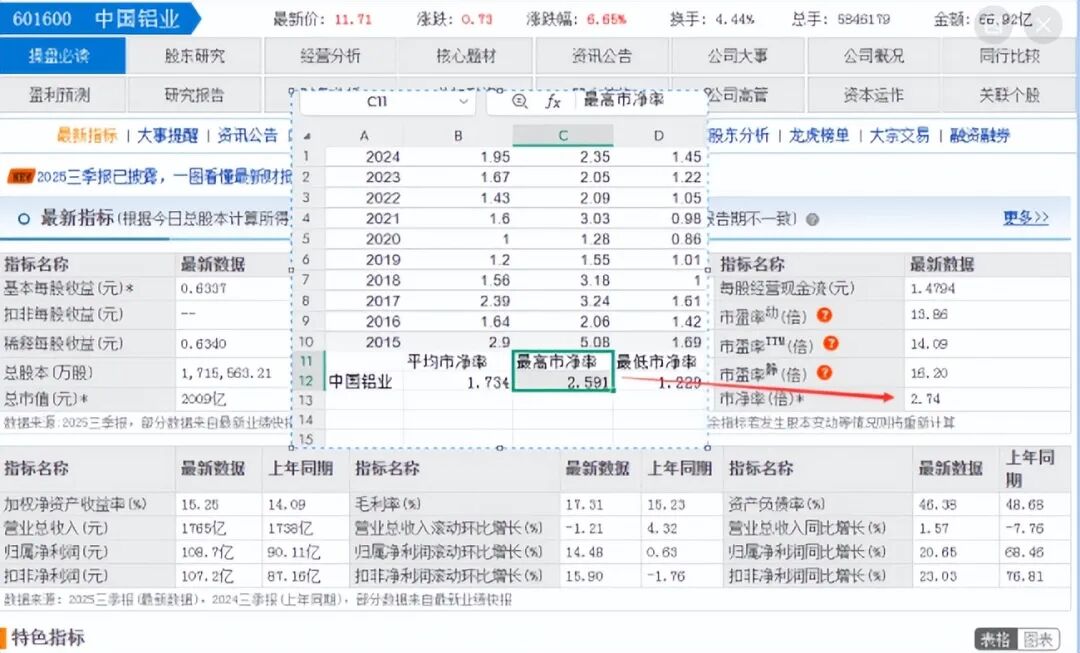The width and height of the screenshot is (1080, 653).
Task: Click the 融资融券 link
Action: point(979,135)
